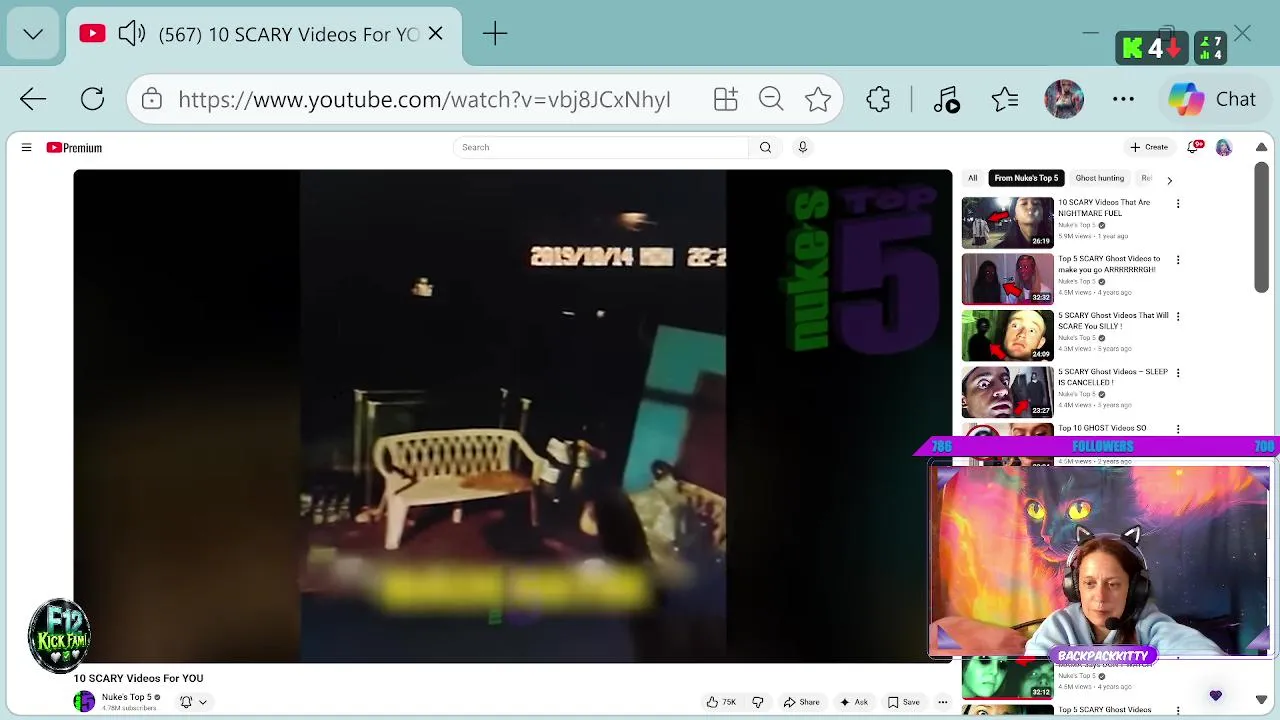Open browser settings and more menu

pos(1123,99)
